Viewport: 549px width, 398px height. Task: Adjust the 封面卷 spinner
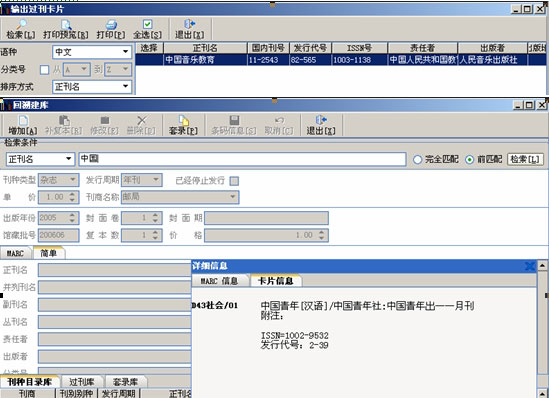155,218
